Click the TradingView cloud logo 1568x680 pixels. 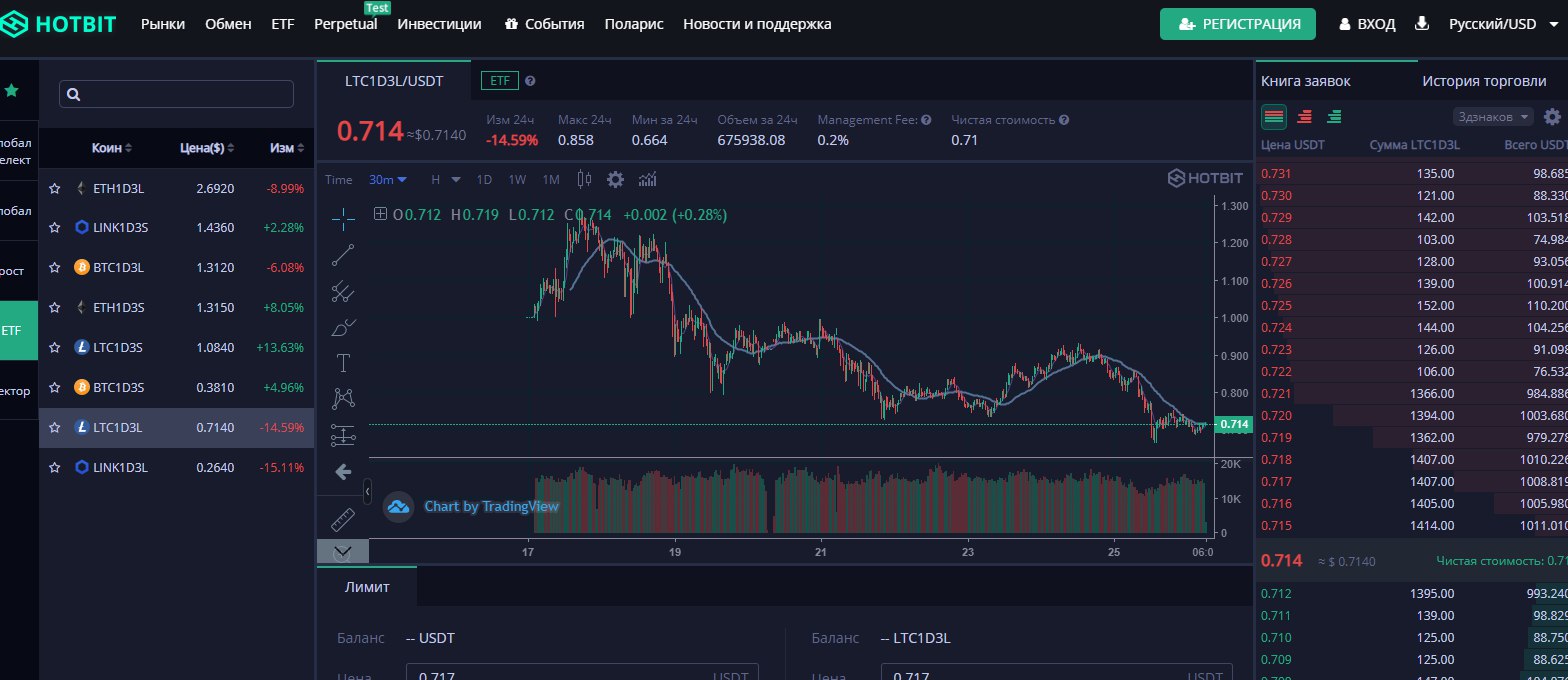[399, 506]
